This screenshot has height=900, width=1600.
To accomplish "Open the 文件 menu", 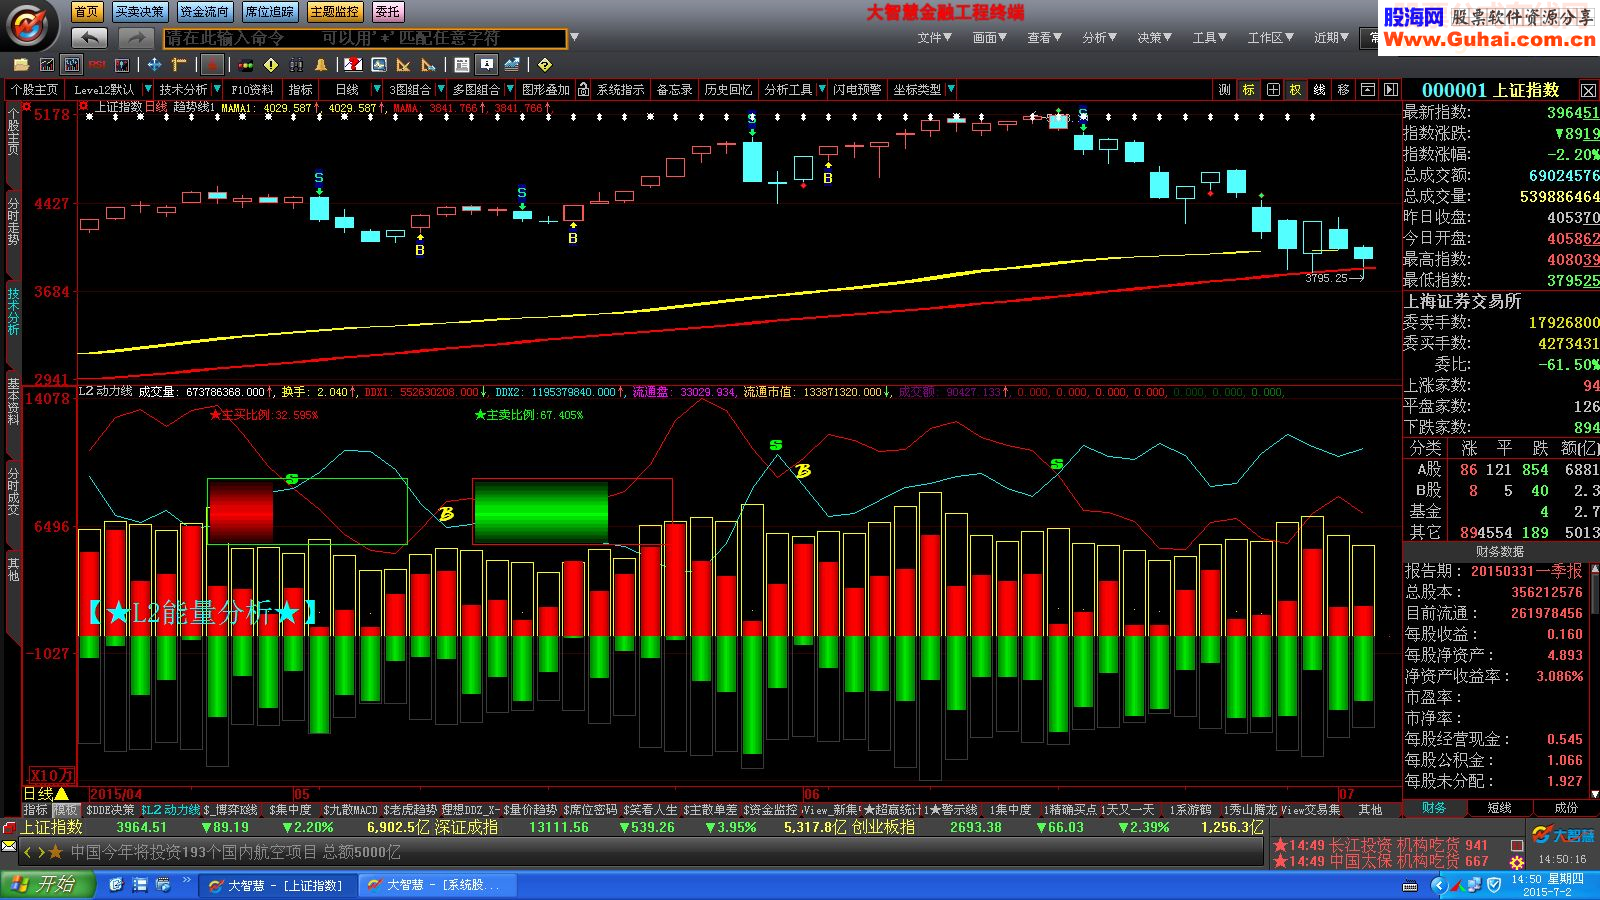I will (x=934, y=38).
